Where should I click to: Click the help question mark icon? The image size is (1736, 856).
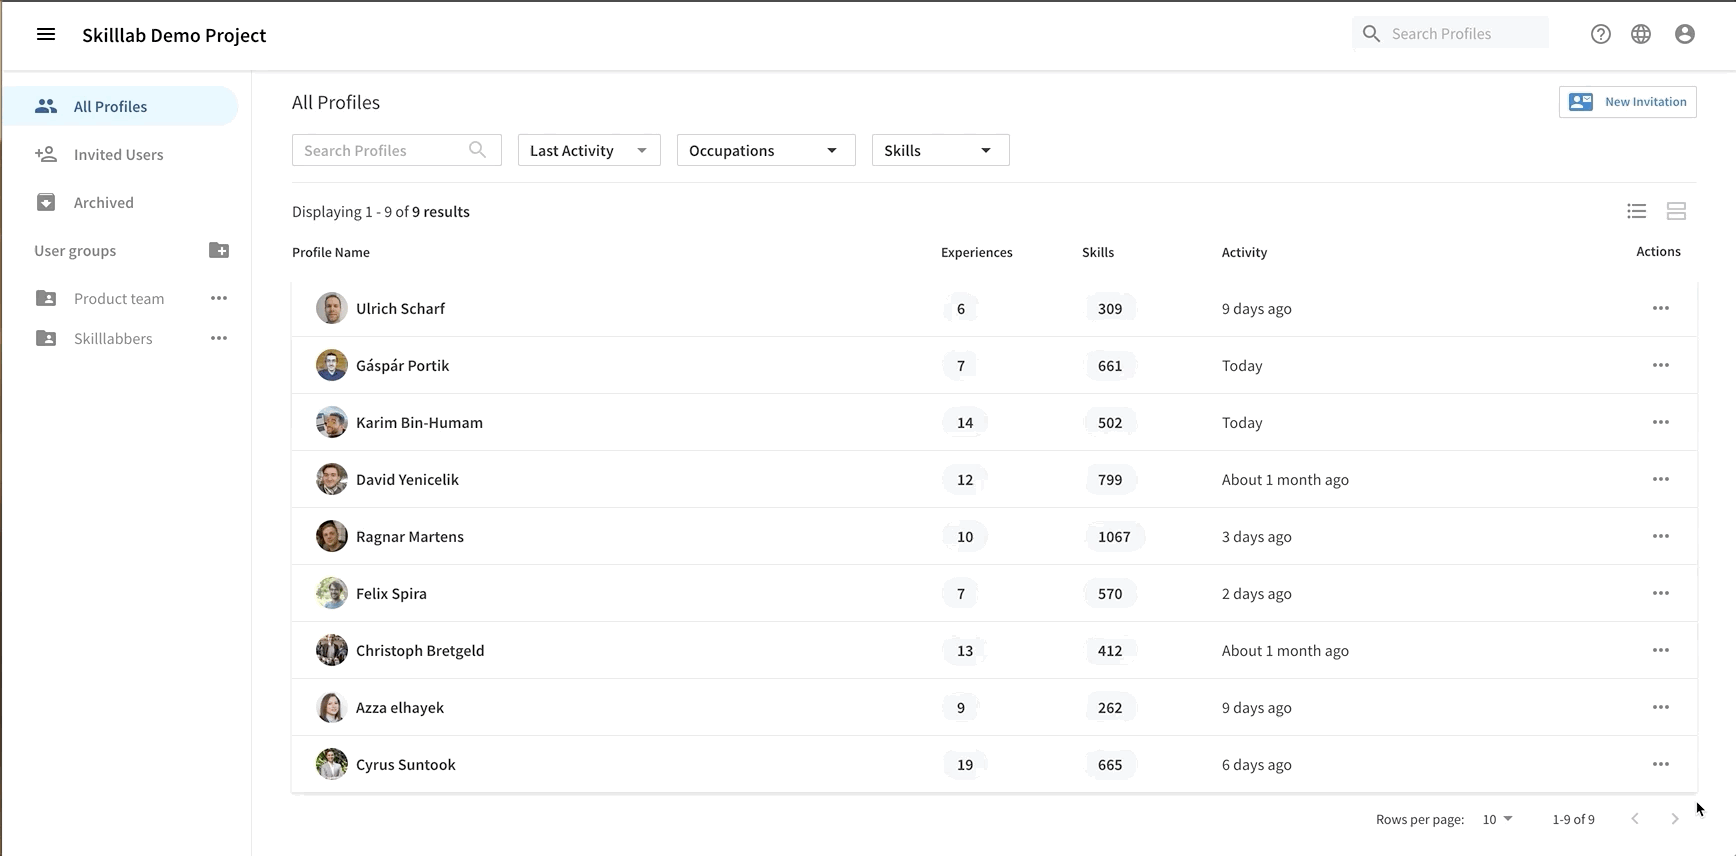[x=1601, y=34]
